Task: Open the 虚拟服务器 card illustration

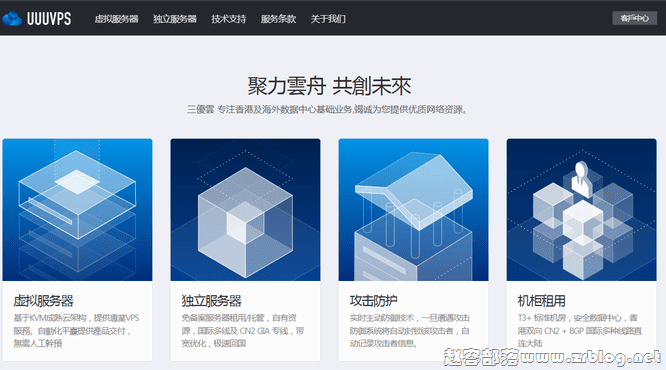Action: (x=77, y=209)
